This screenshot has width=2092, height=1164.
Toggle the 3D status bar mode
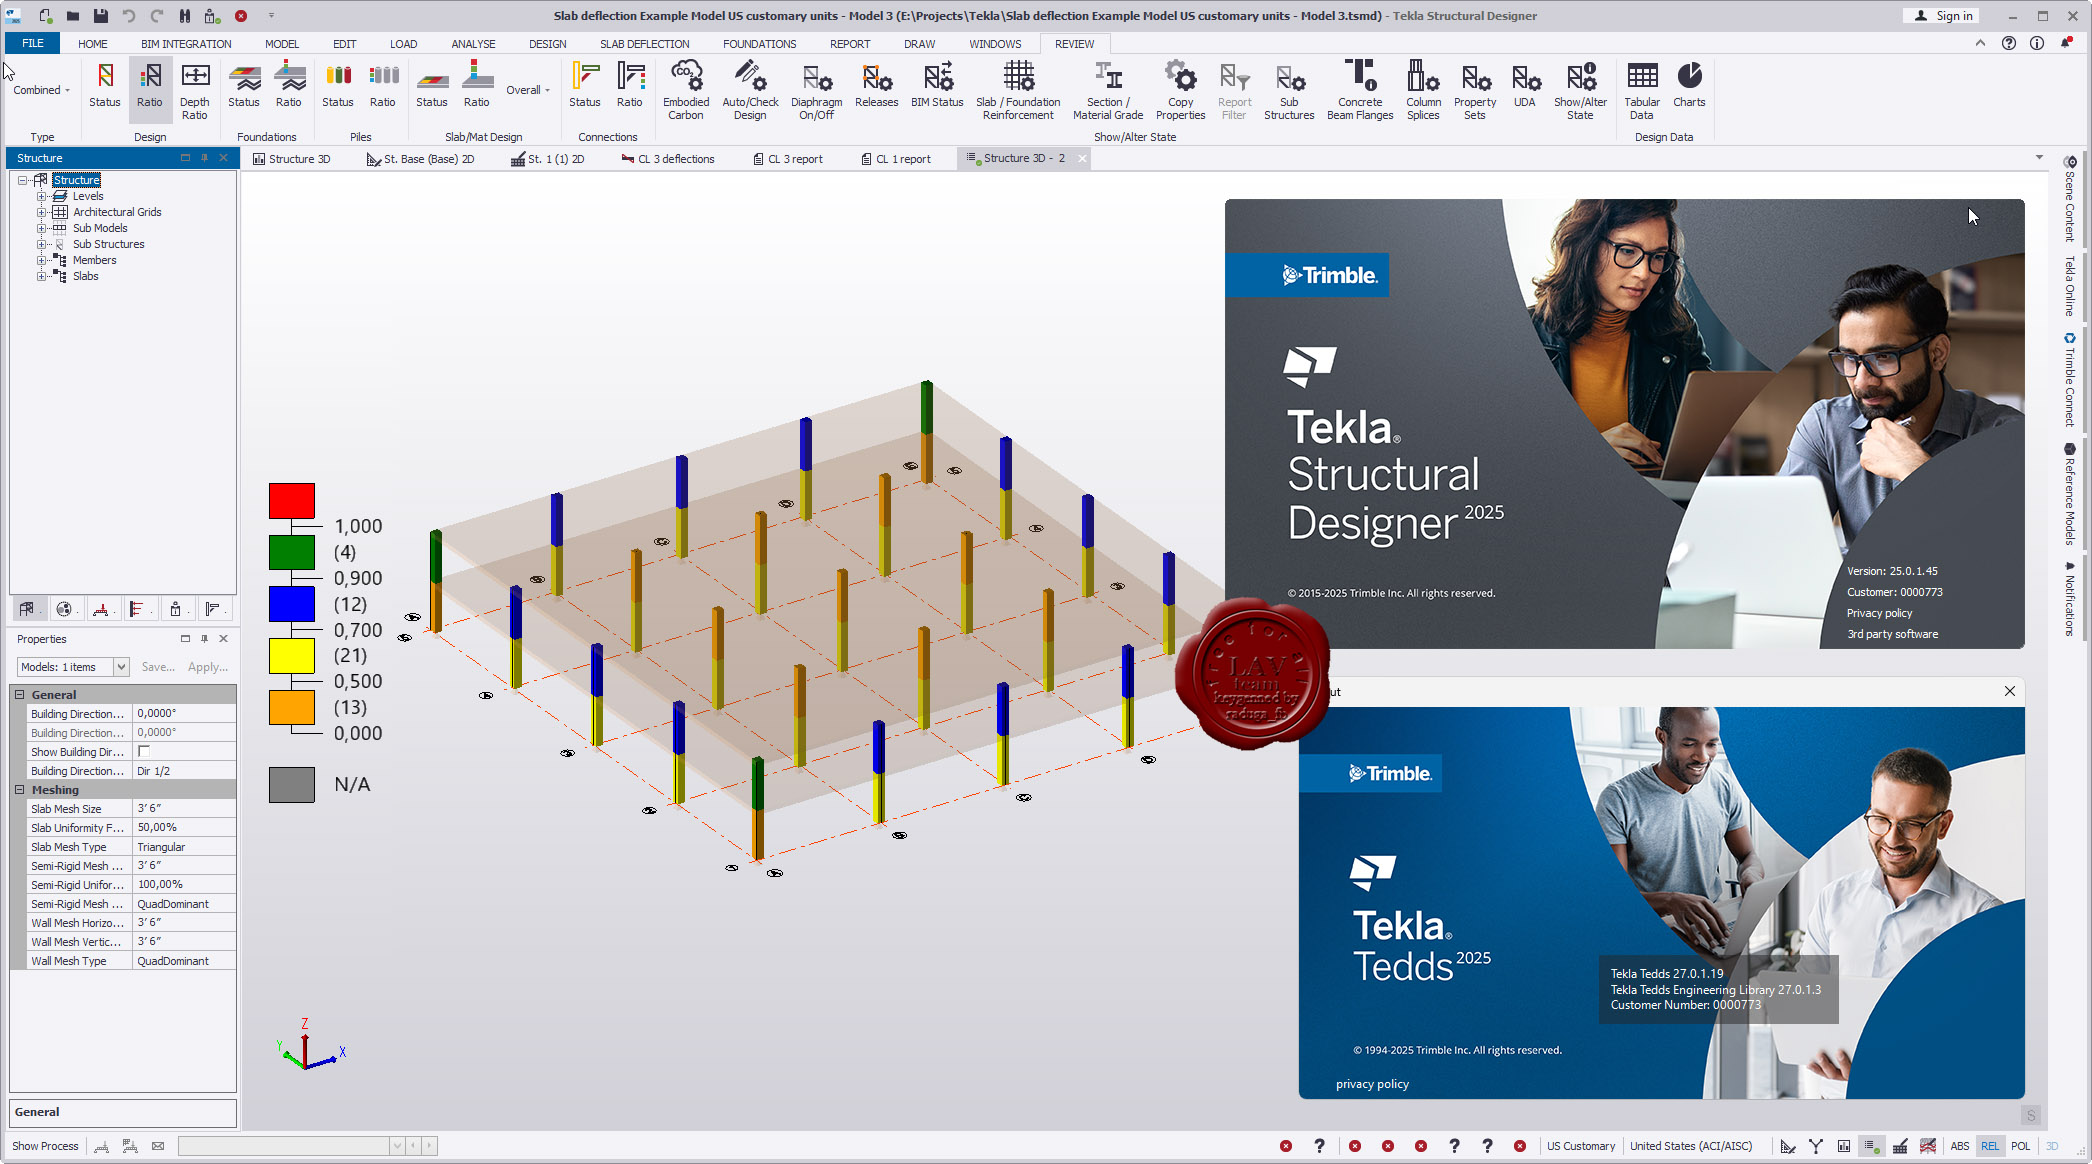pos(2052,1146)
